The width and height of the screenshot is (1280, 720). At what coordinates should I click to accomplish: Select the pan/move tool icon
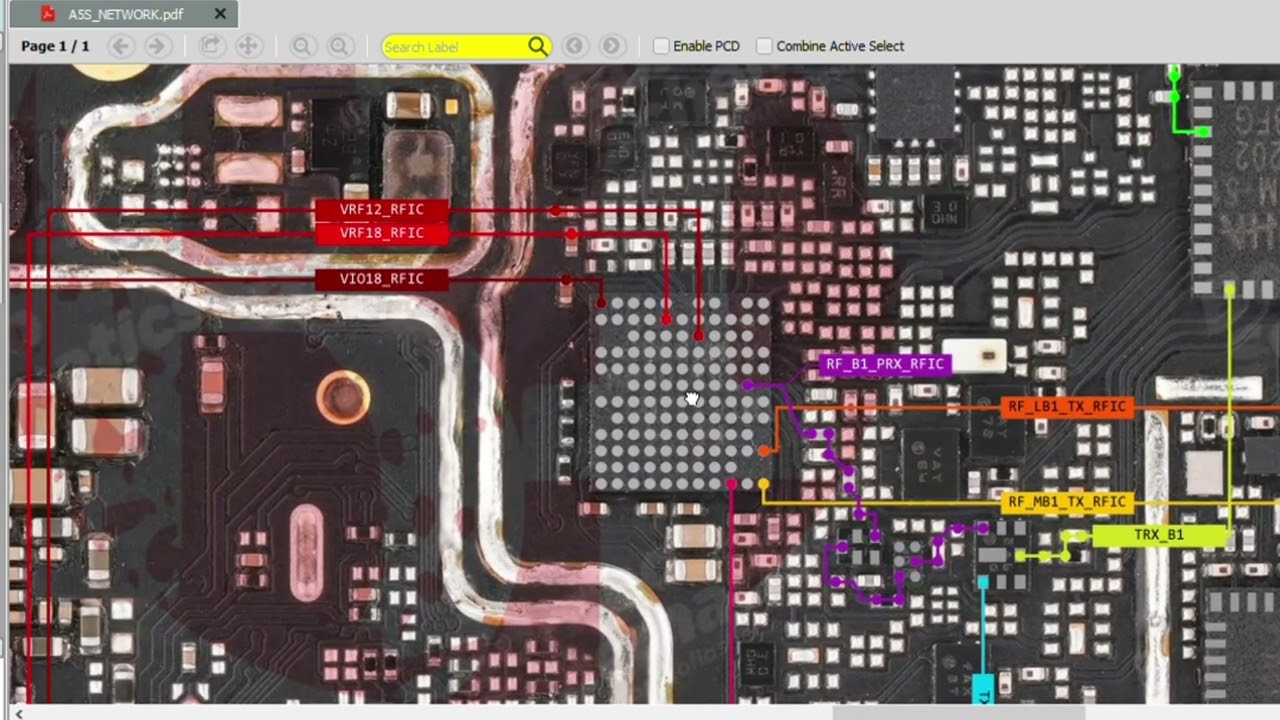pyautogui.click(x=247, y=46)
